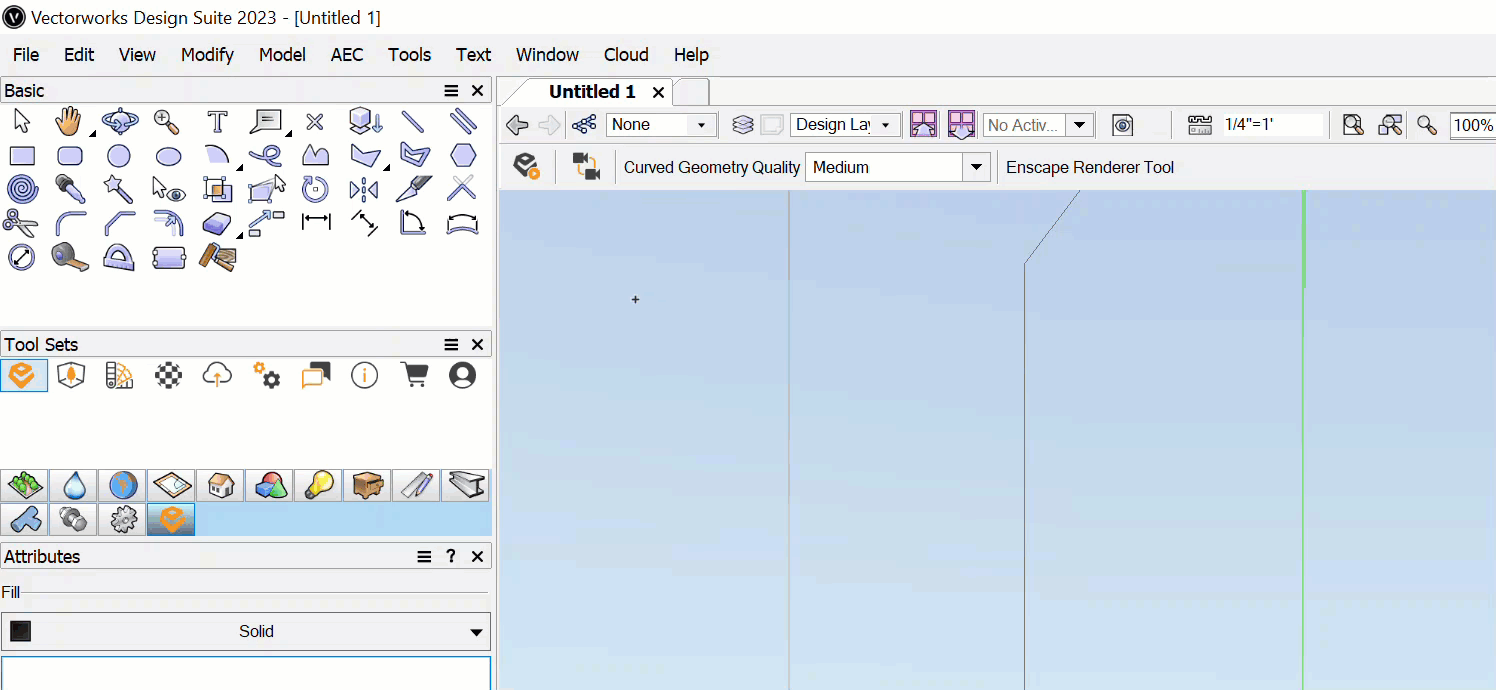Image resolution: width=1496 pixels, height=690 pixels.
Task: Select the Flyover orbit tool
Action: pyautogui.click(x=119, y=122)
